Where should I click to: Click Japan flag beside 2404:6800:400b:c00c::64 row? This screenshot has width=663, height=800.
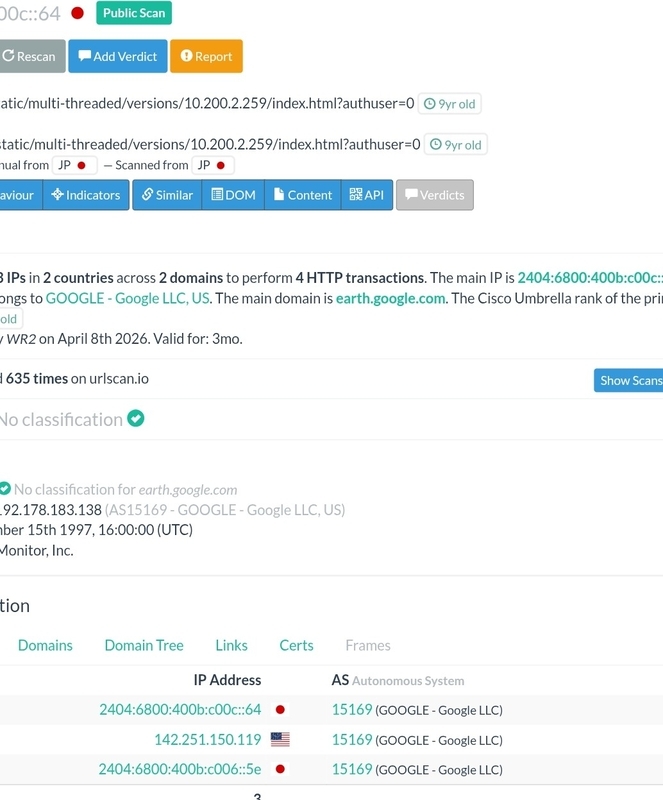point(280,710)
